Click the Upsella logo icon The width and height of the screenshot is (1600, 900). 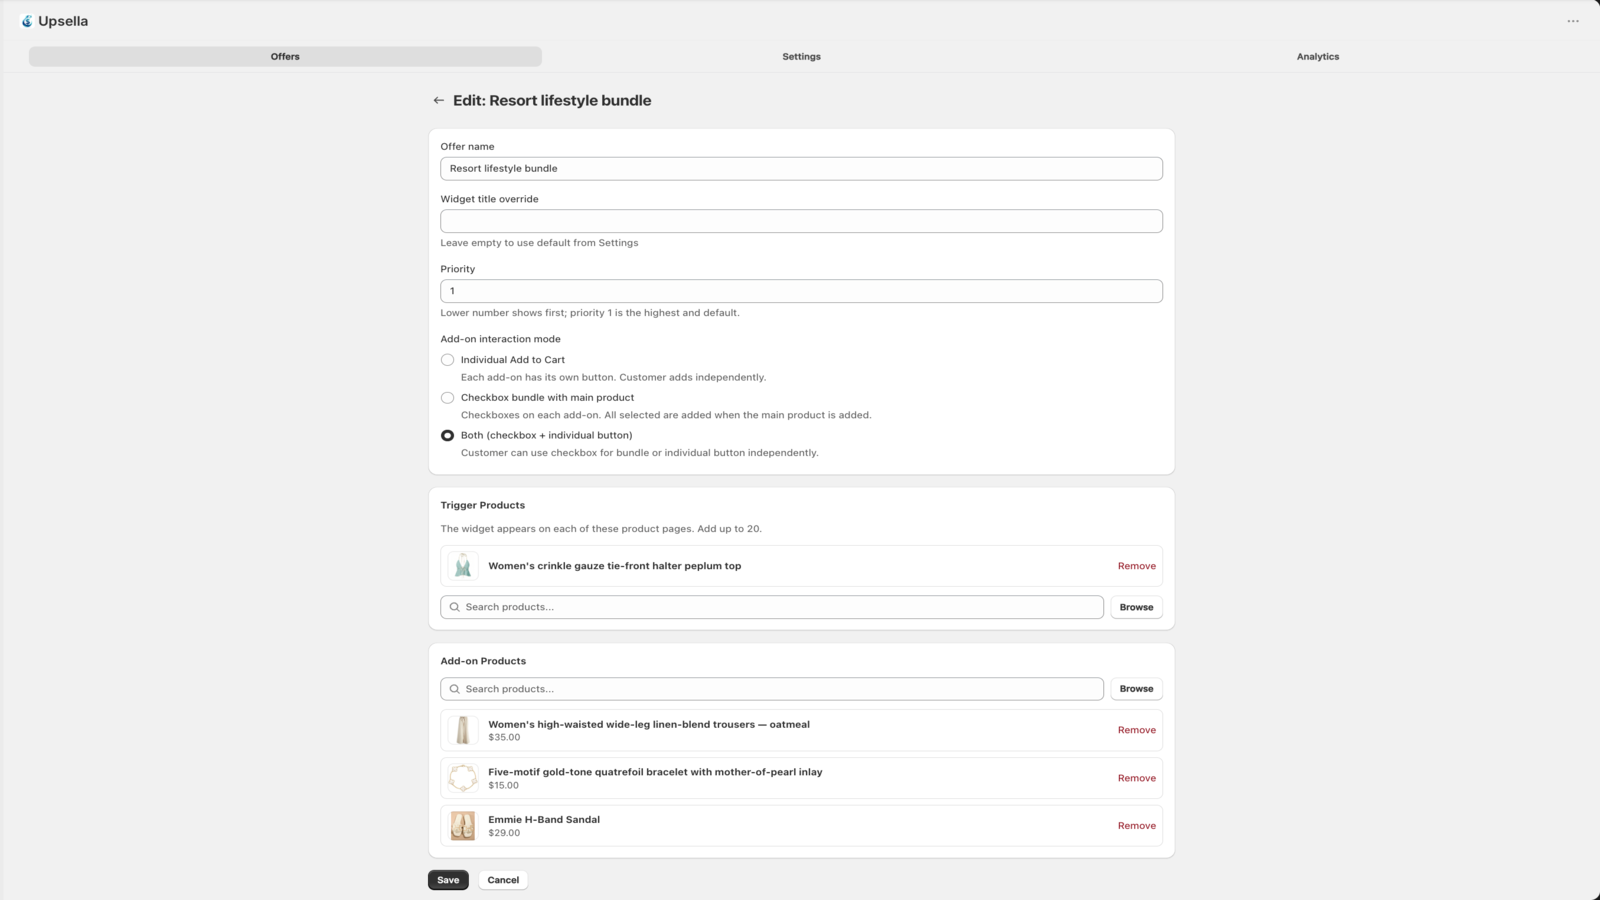pos(27,21)
